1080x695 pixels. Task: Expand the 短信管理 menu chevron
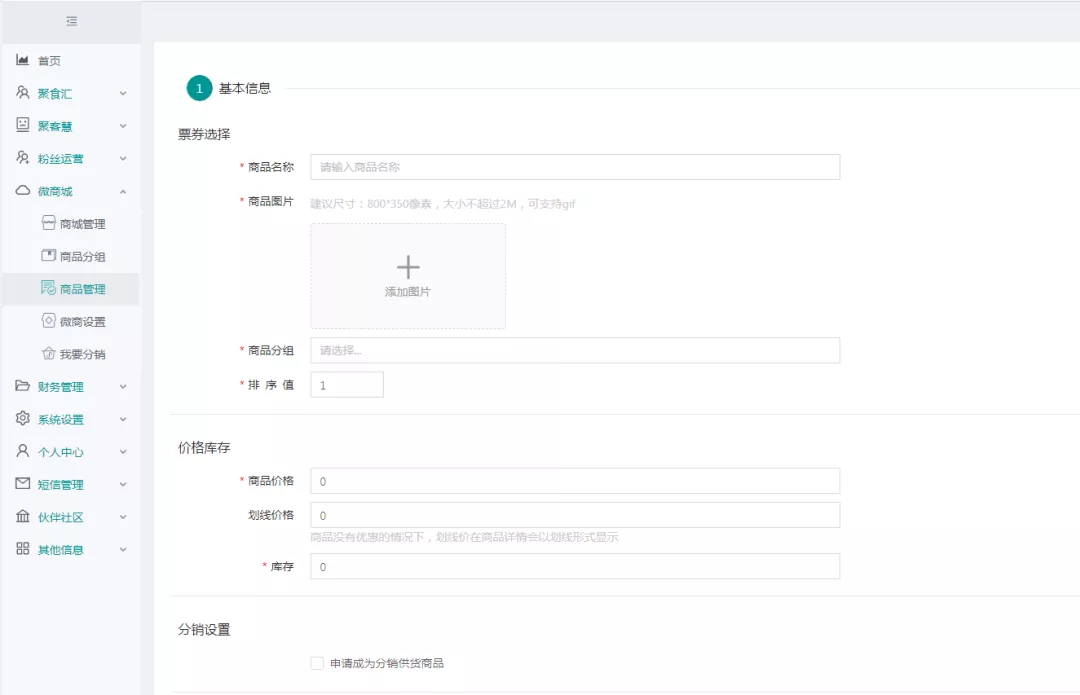click(123, 484)
